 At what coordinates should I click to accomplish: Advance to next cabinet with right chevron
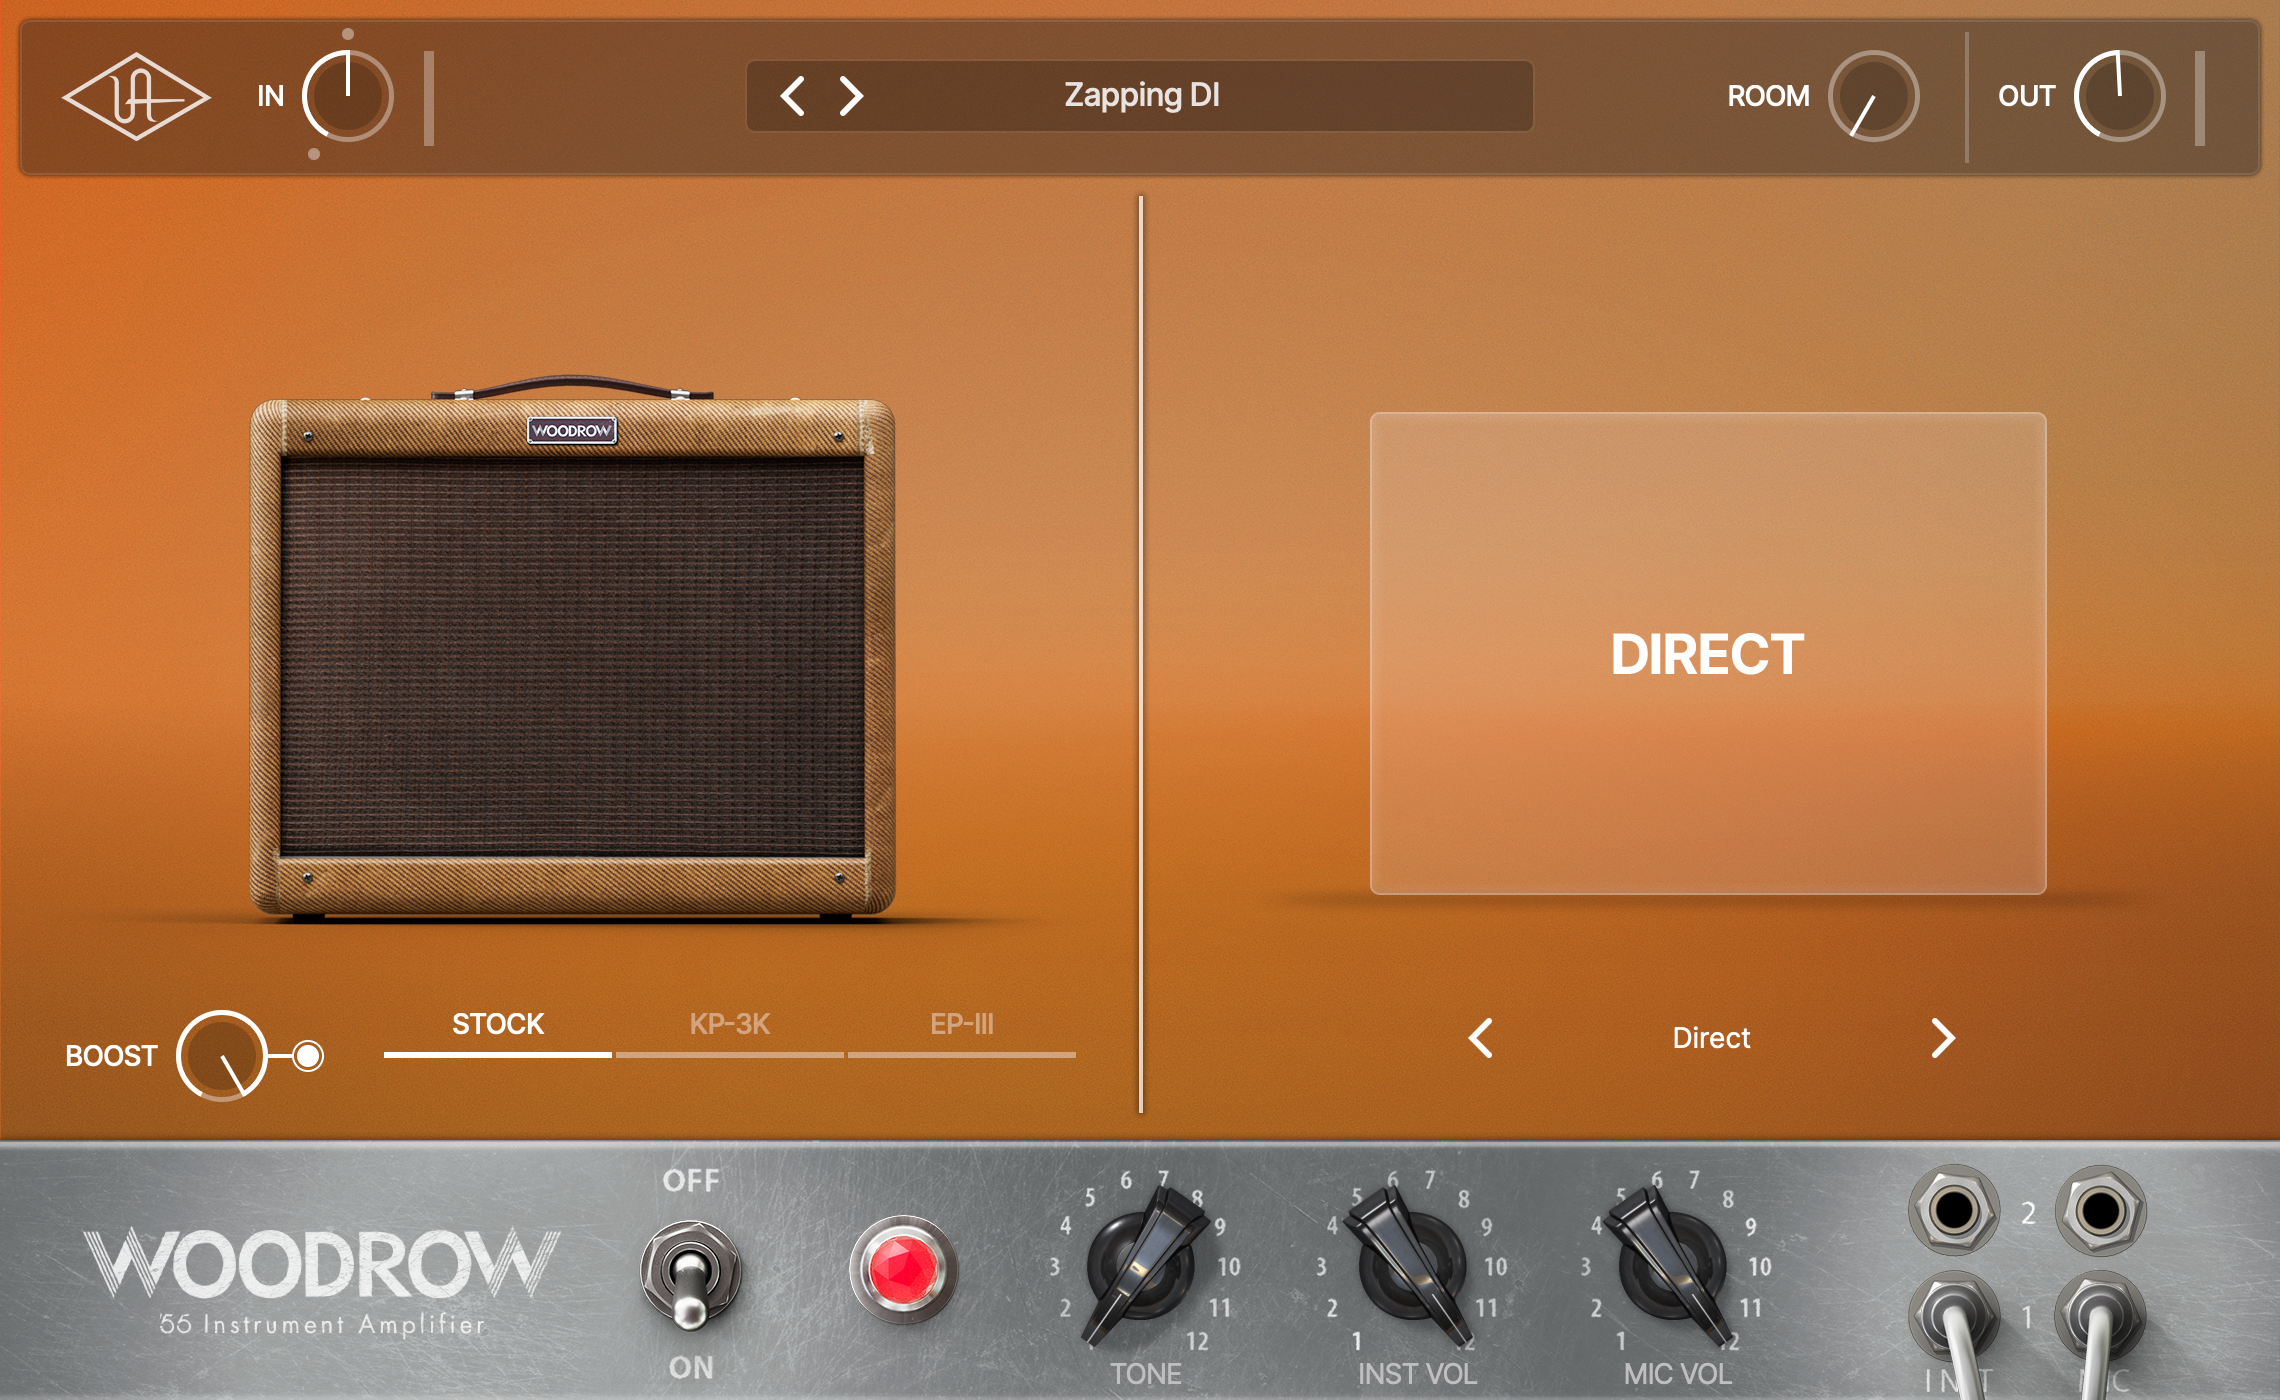(x=1946, y=1038)
